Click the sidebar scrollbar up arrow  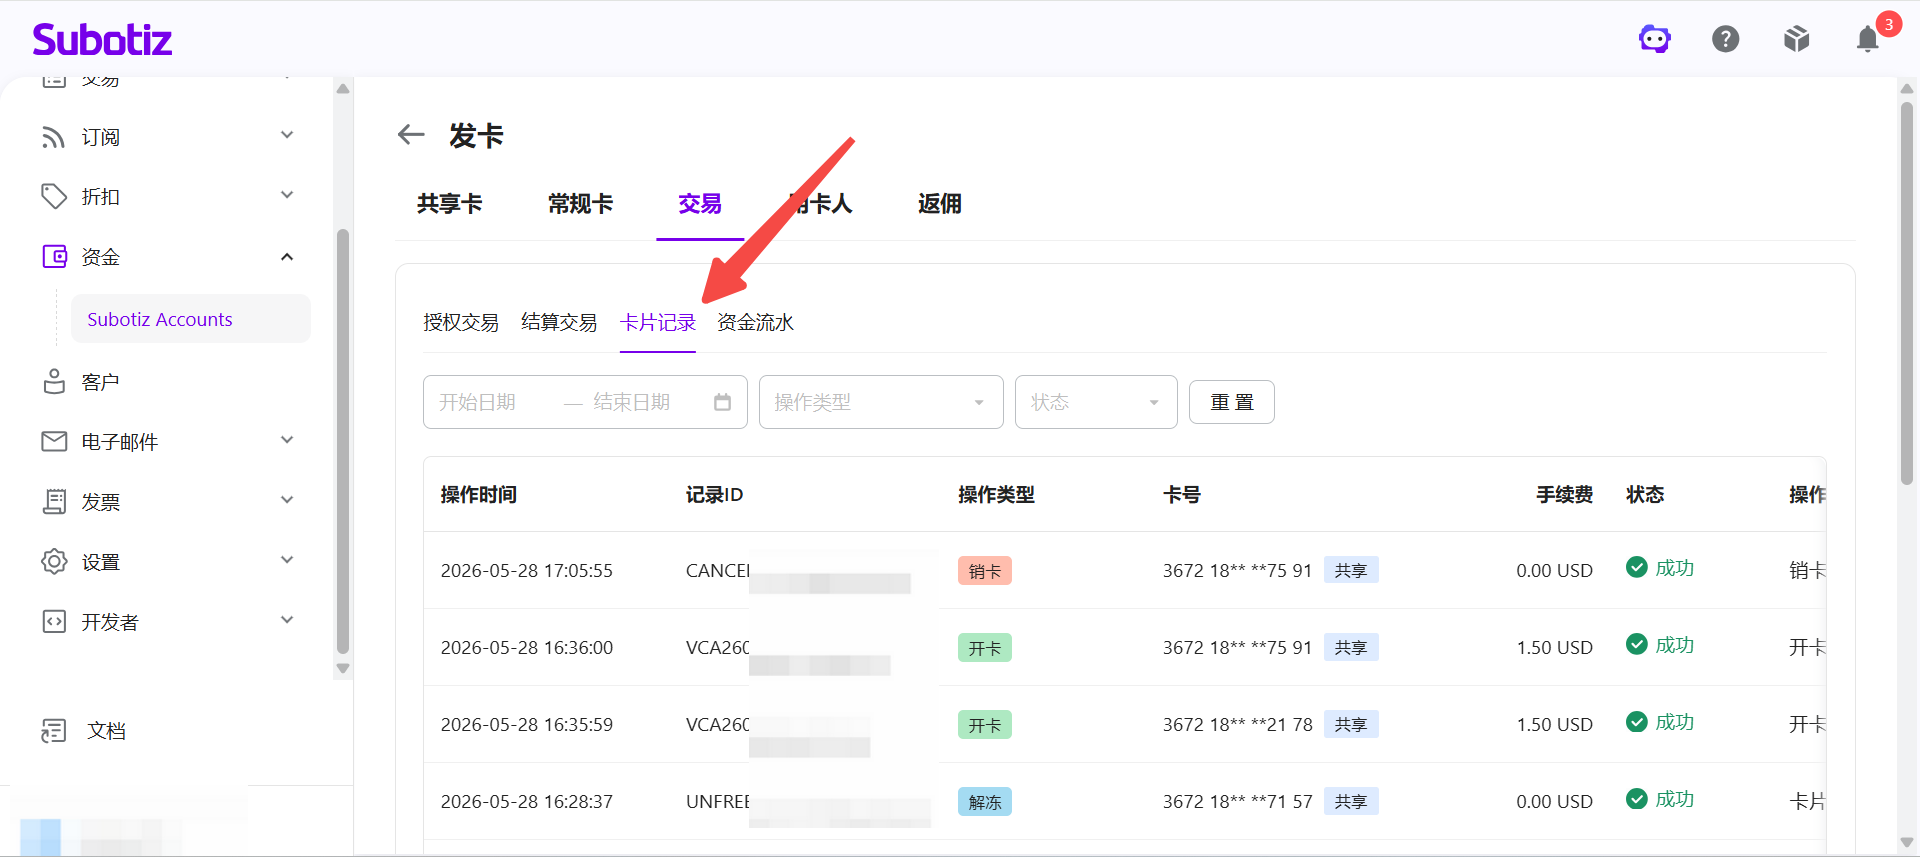pyautogui.click(x=343, y=88)
